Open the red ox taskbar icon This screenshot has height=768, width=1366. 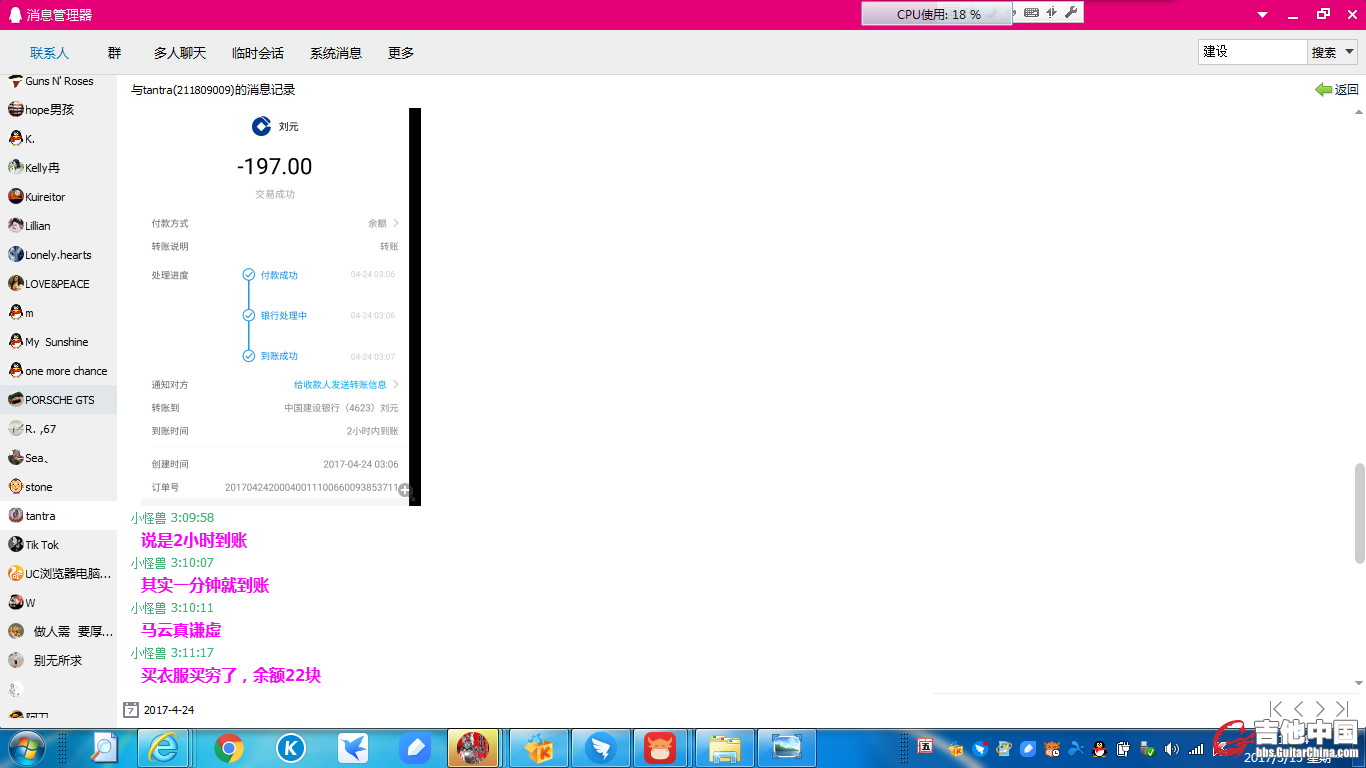pos(660,748)
